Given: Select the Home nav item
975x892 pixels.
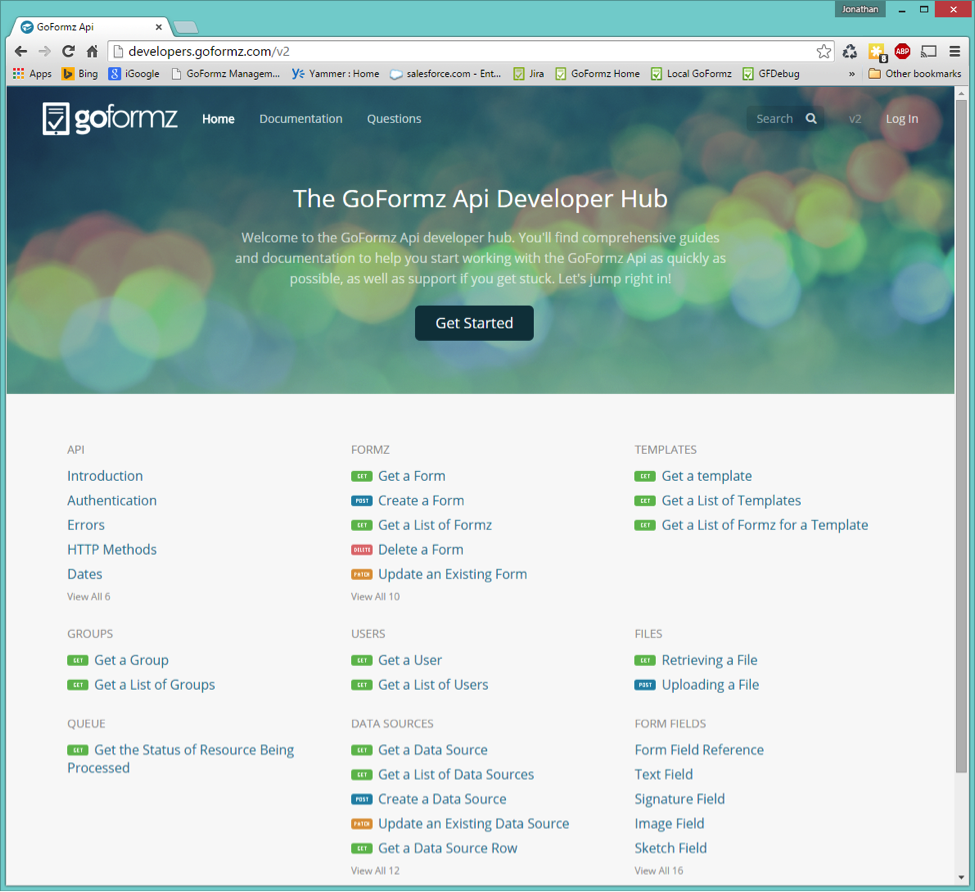Looking at the screenshot, I should (x=218, y=118).
